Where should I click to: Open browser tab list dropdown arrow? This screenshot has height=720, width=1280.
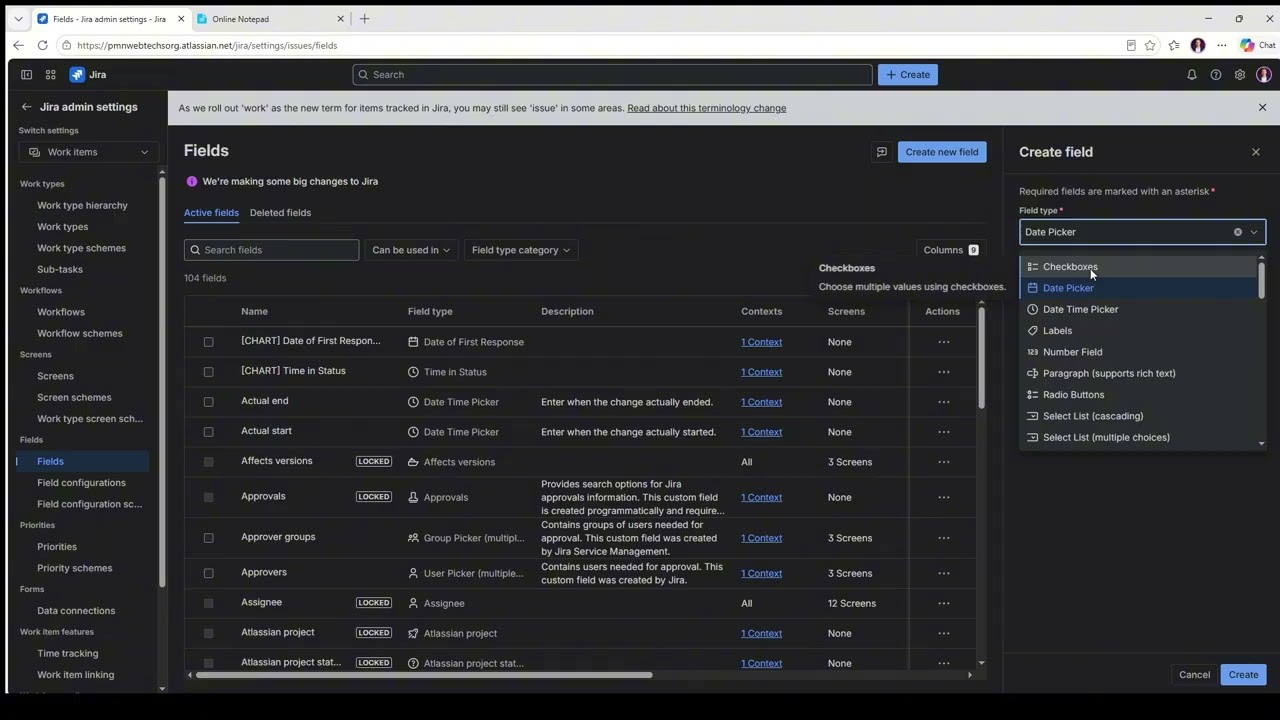pyautogui.click(x=18, y=19)
